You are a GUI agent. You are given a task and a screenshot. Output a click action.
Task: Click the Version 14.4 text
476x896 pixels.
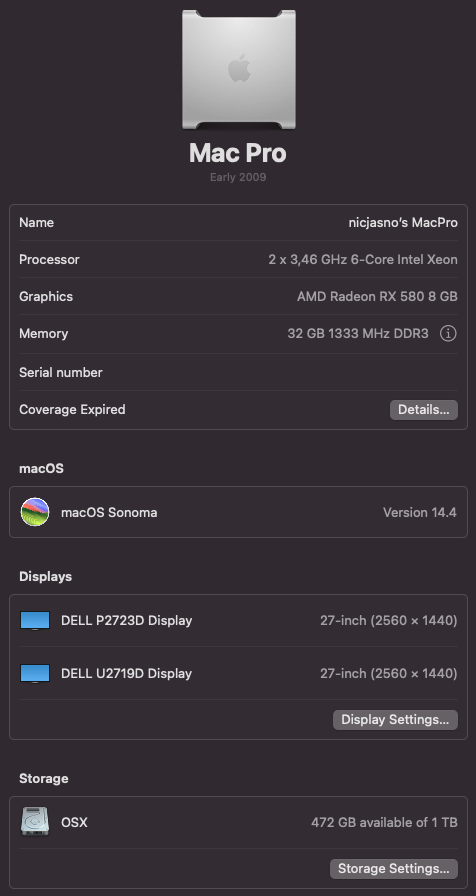point(419,513)
